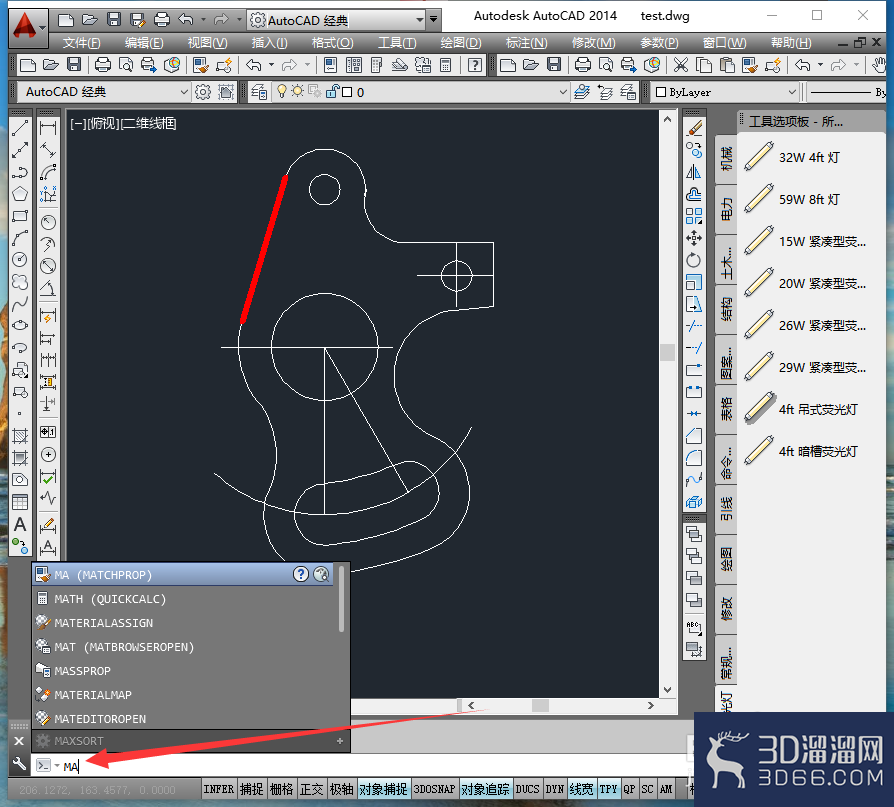Image resolution: width=894 pixels, height=807 pixels.
Task: Open the layer 0 dropdown list
Action: (x=562, y=92)
